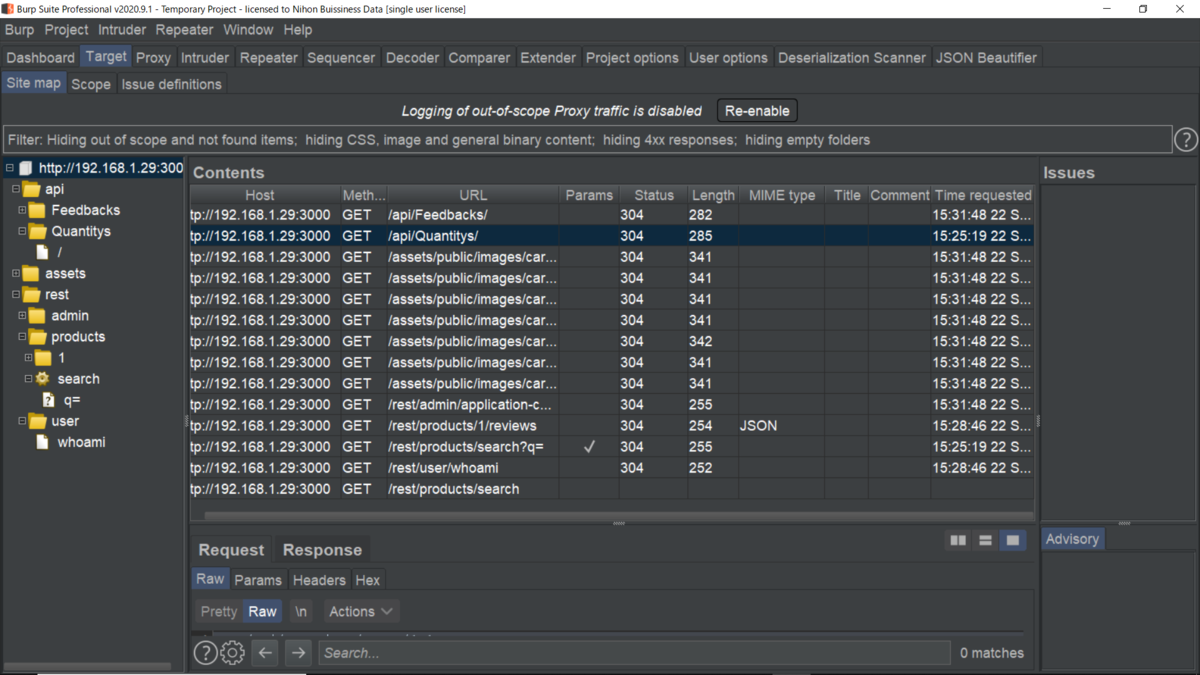Screen dimensions: 1200x675
Task: Click the contents table horizontal scrollbar
Action: click(x=618, y=515)
